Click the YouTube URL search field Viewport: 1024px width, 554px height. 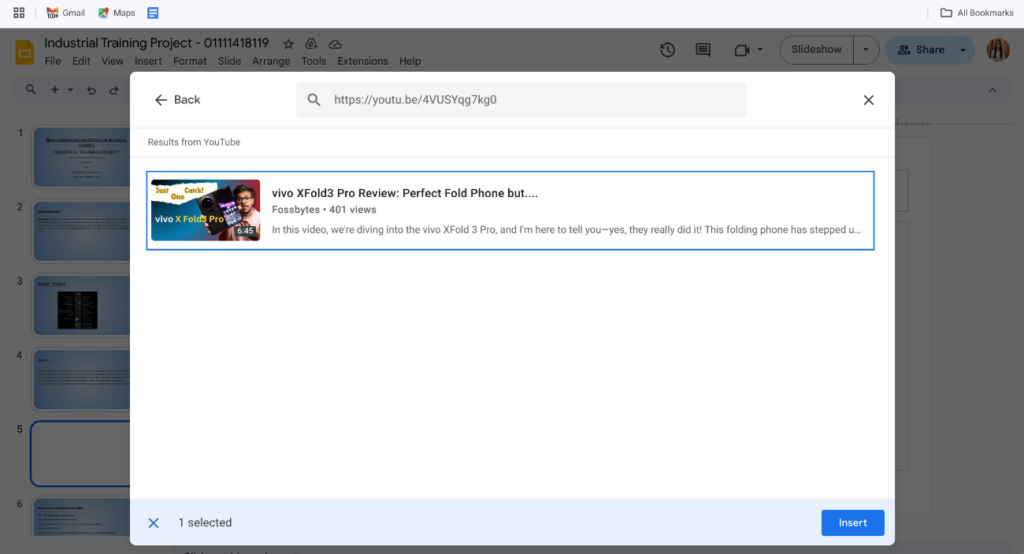pos(530,100)
